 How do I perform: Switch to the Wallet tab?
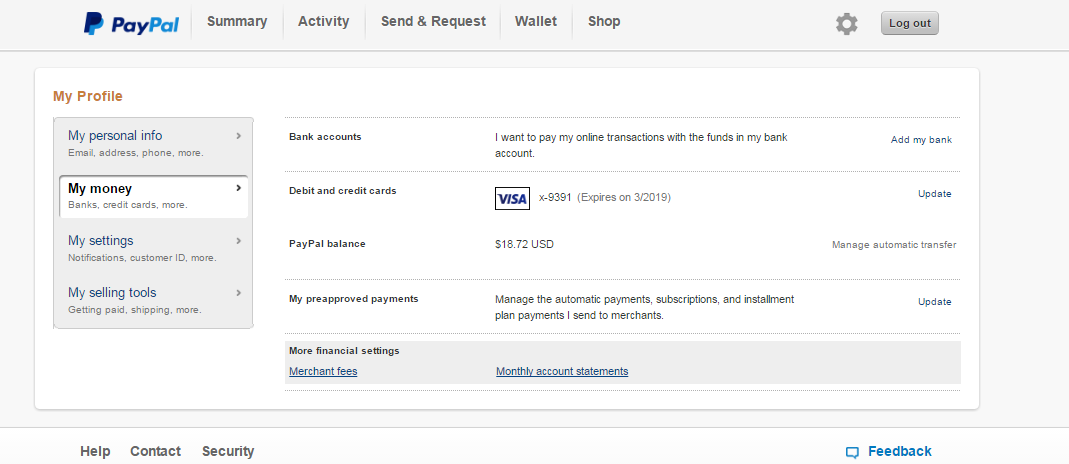pyautogui.click(x=536, y=22)
